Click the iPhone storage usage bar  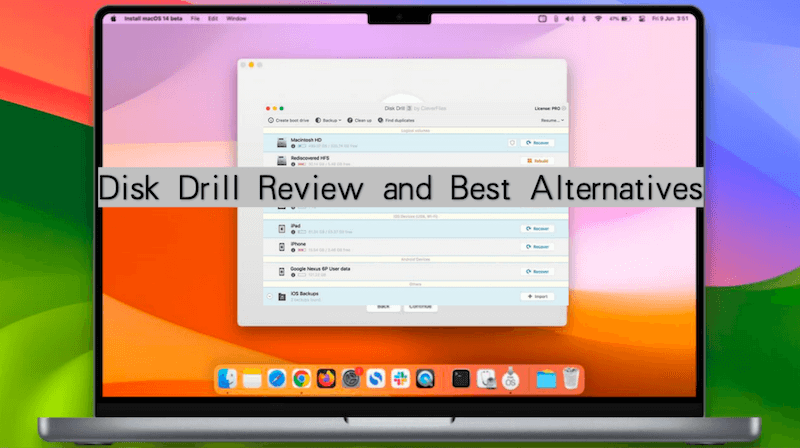[302, 250]
